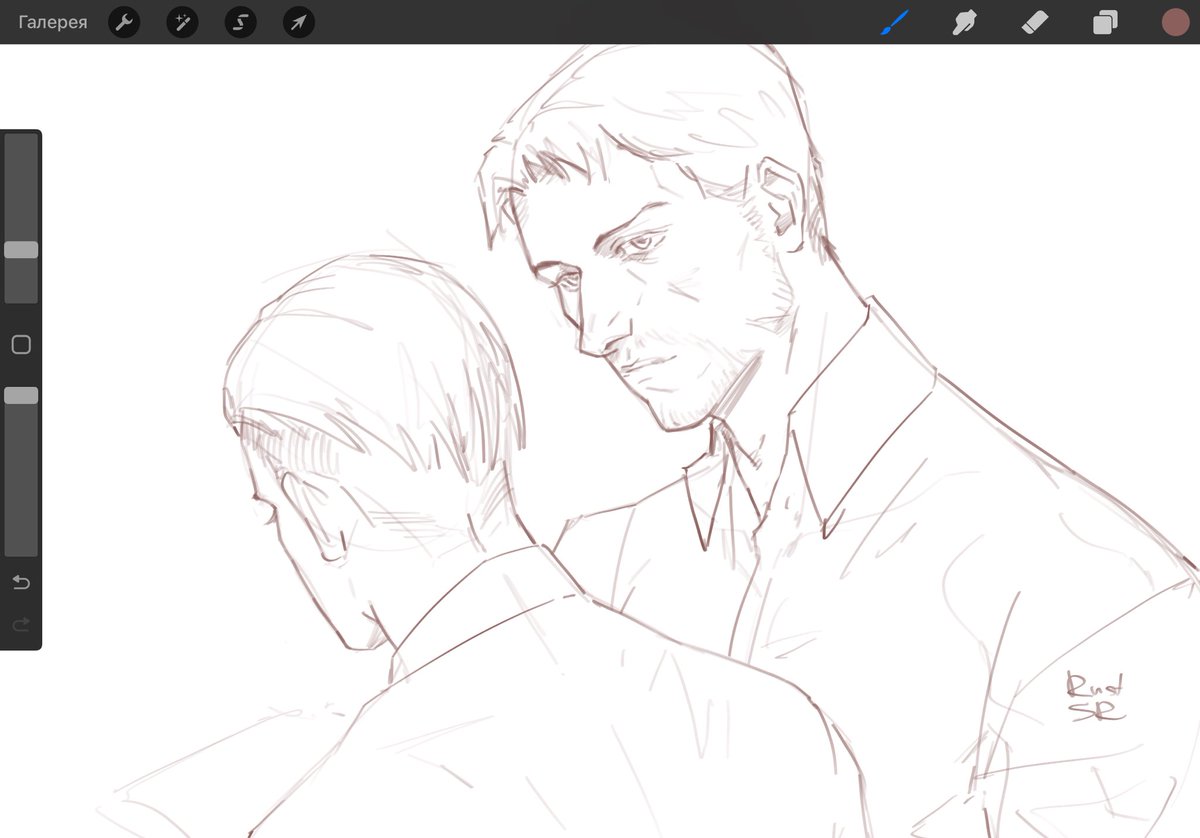
Task: Select the Brush tool
Action: [894, 22]
